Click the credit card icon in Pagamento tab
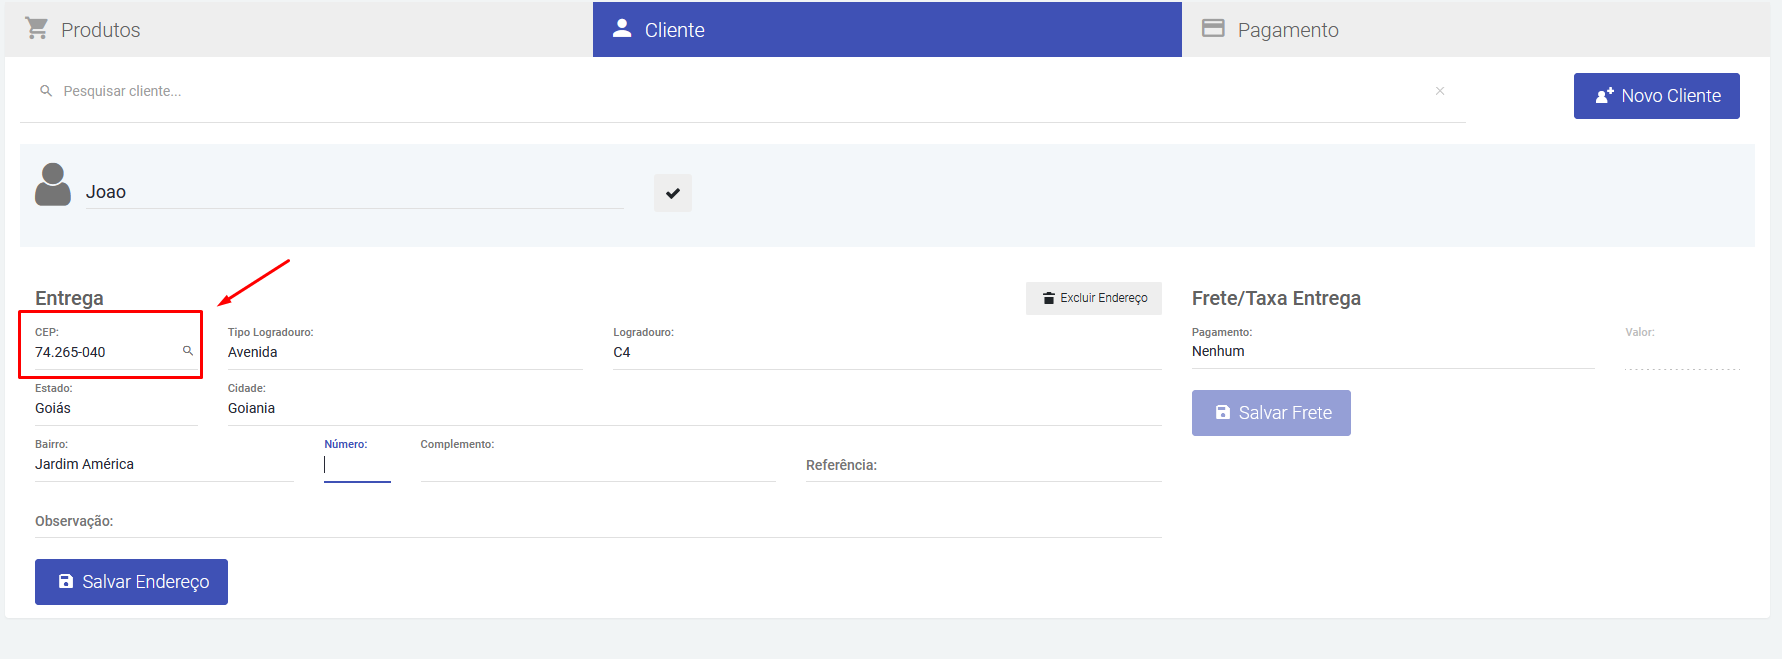The height and width of the screenshot is (665, 1782). tap(1213, 29)
